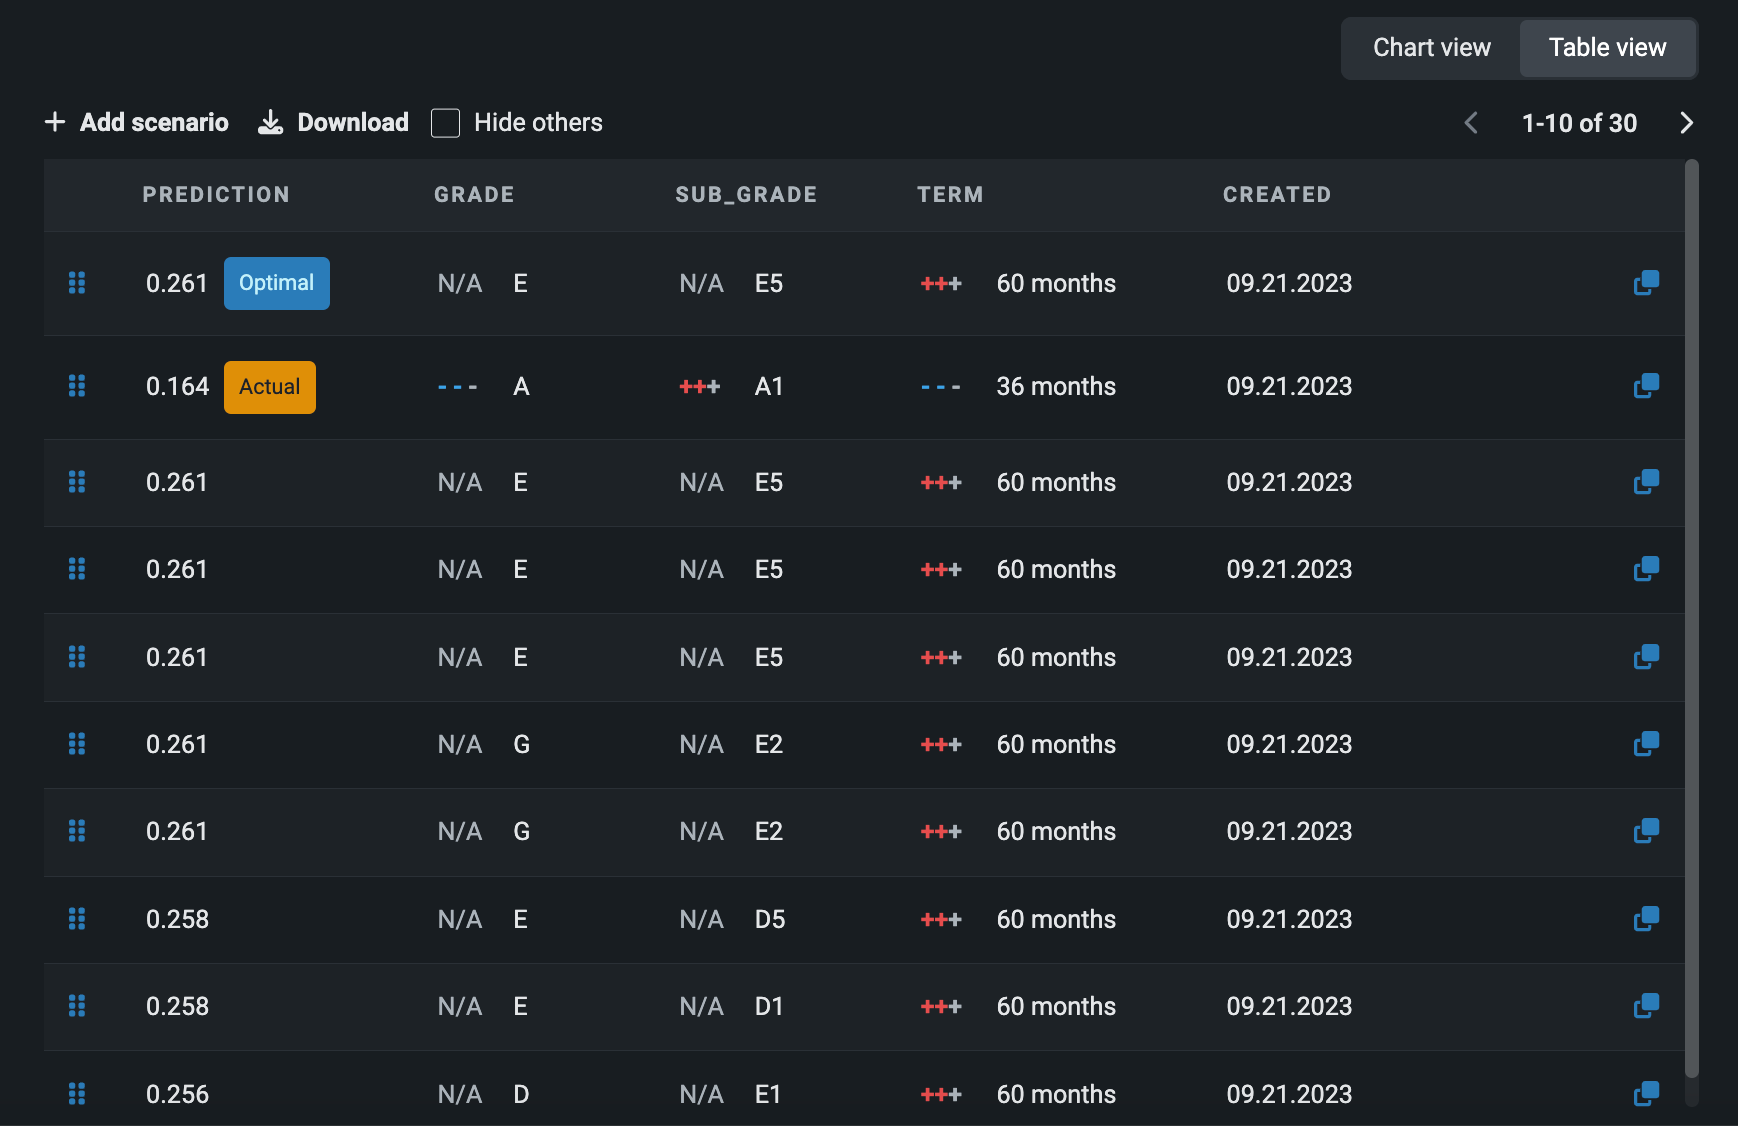The width and height of the screenshot is (1738, 1126).
Task: Click the copy icon on the E1 sub-grade row
Action: [x=1646, y=1094]
